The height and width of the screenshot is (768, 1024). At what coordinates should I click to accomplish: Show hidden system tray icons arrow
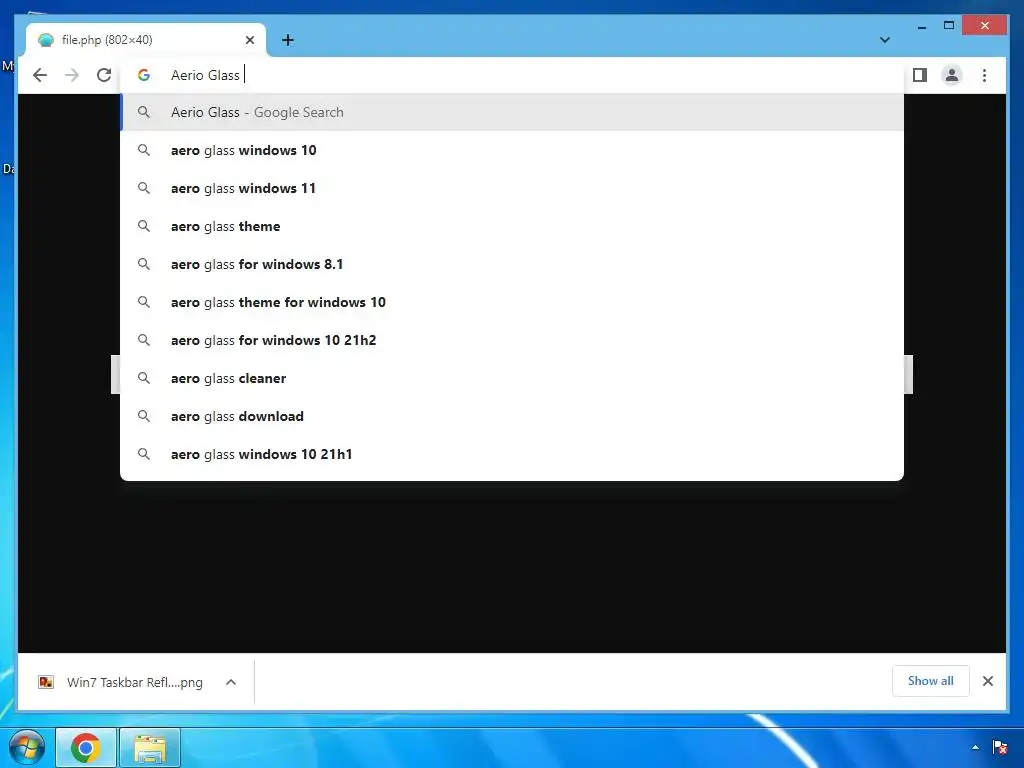(975, 748)
